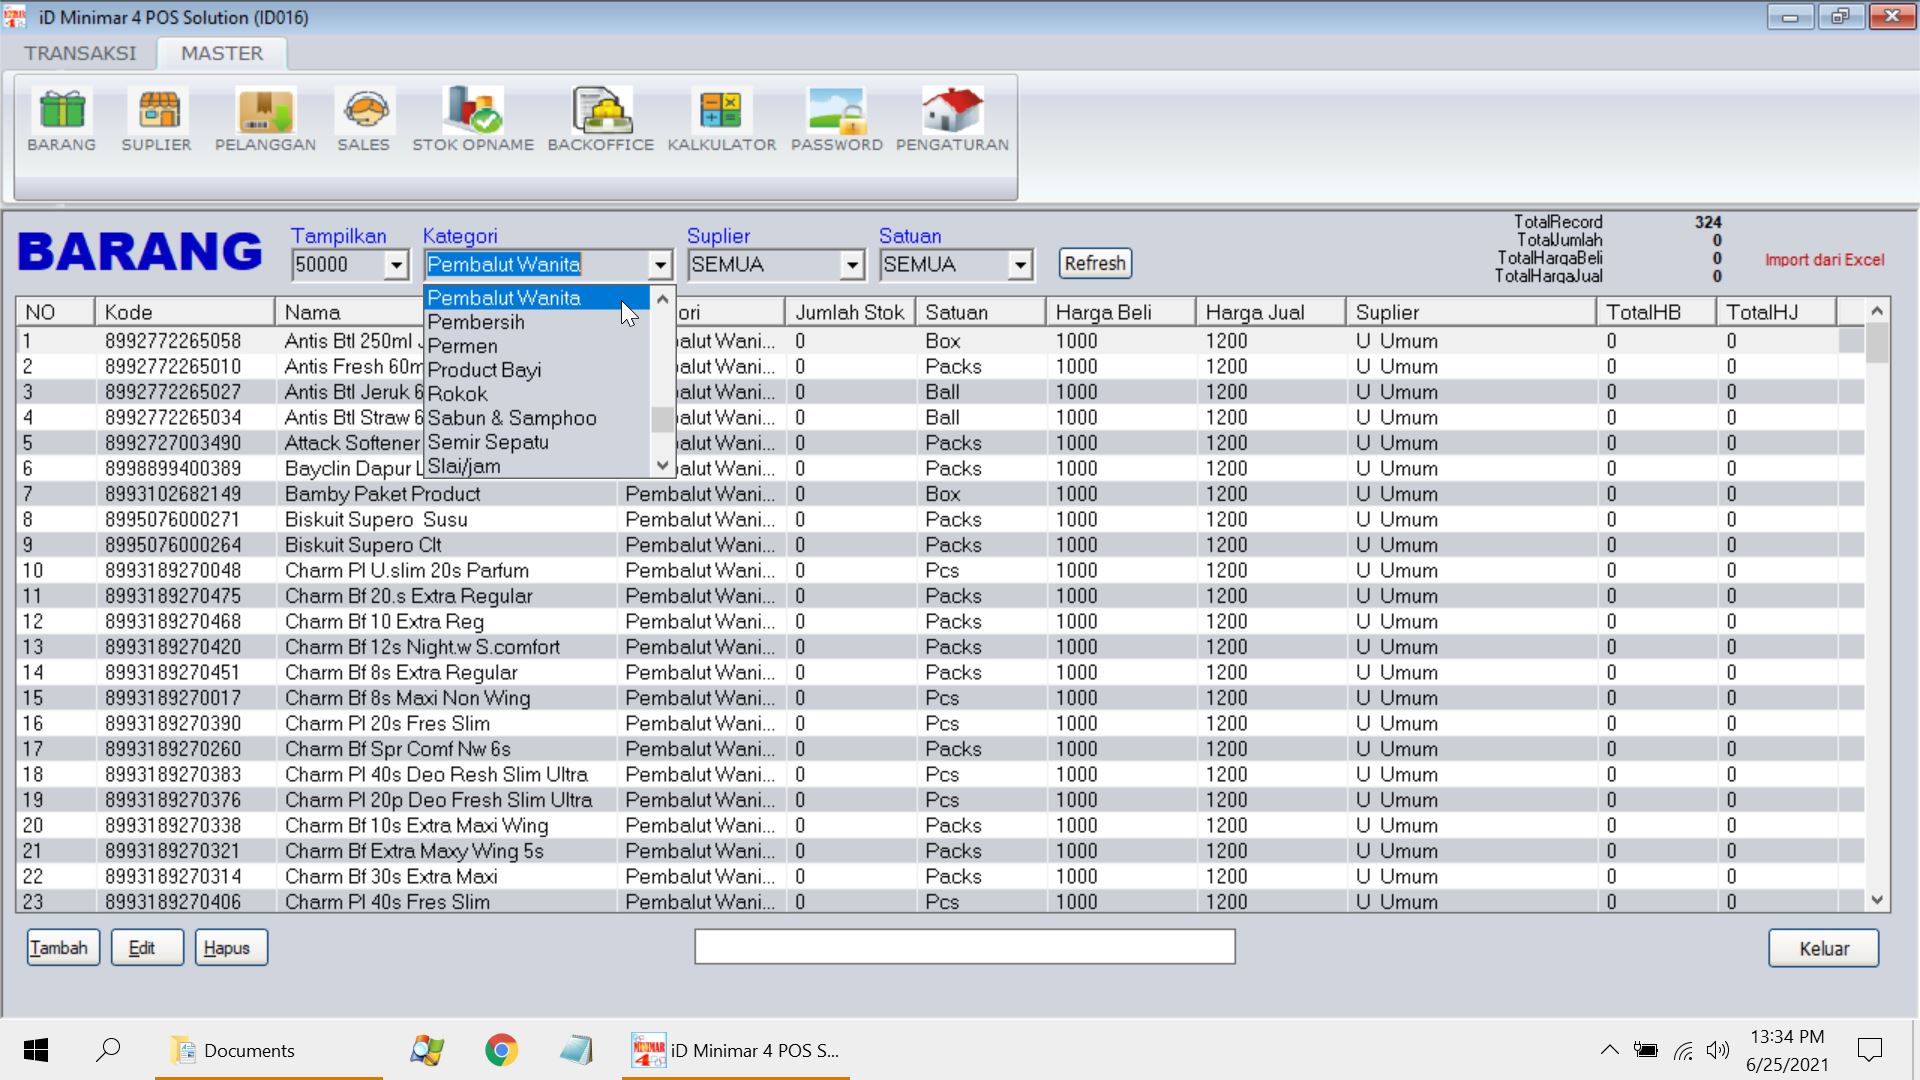Click the Tambah button
The height and width of the screenshot is (1080, 1920).
click(x=62, y=948)
